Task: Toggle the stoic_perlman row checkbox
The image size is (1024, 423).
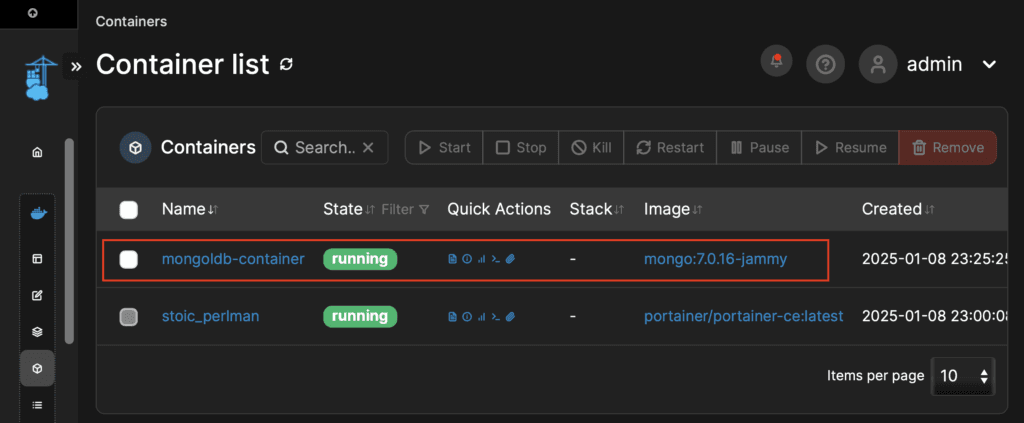Action: tap(128, 317)
